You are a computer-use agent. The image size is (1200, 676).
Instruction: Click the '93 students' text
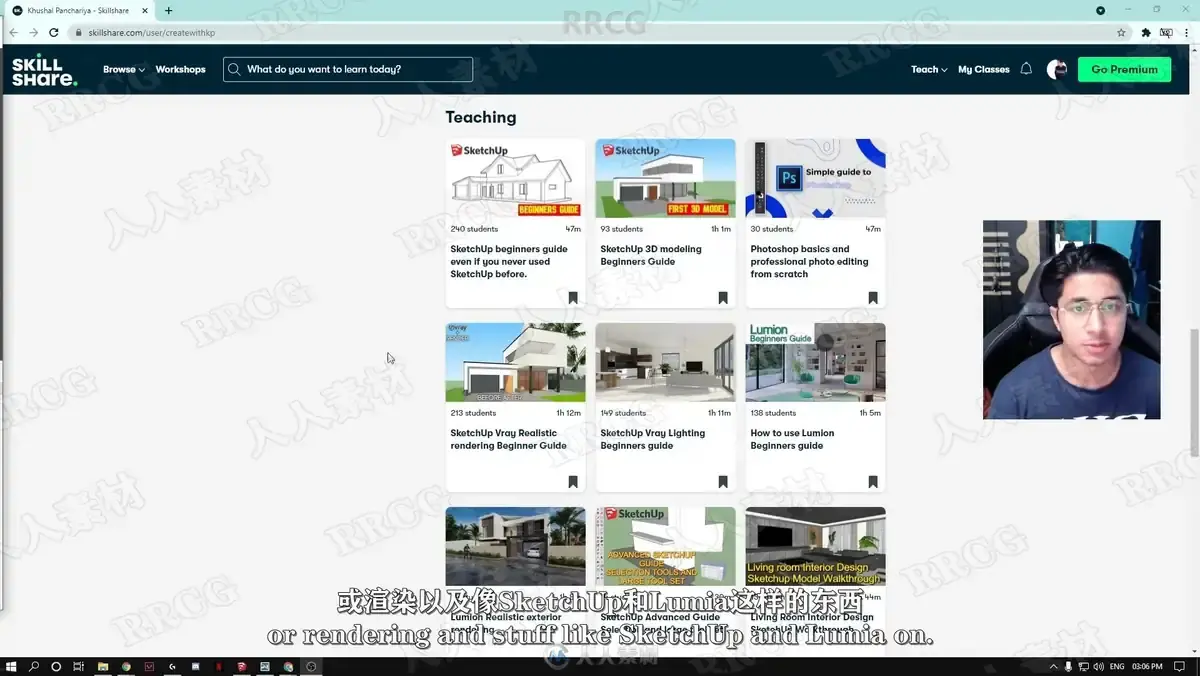622,229
